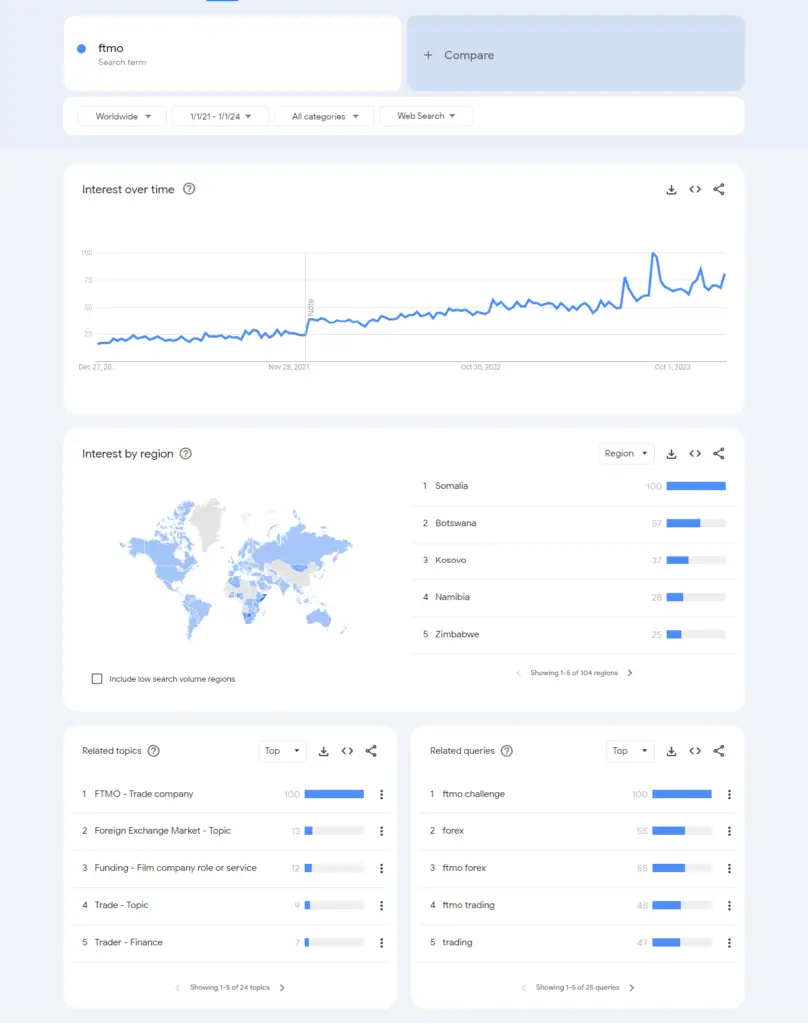
Task: Open help for Interest over time
Action: pos(189,189)
